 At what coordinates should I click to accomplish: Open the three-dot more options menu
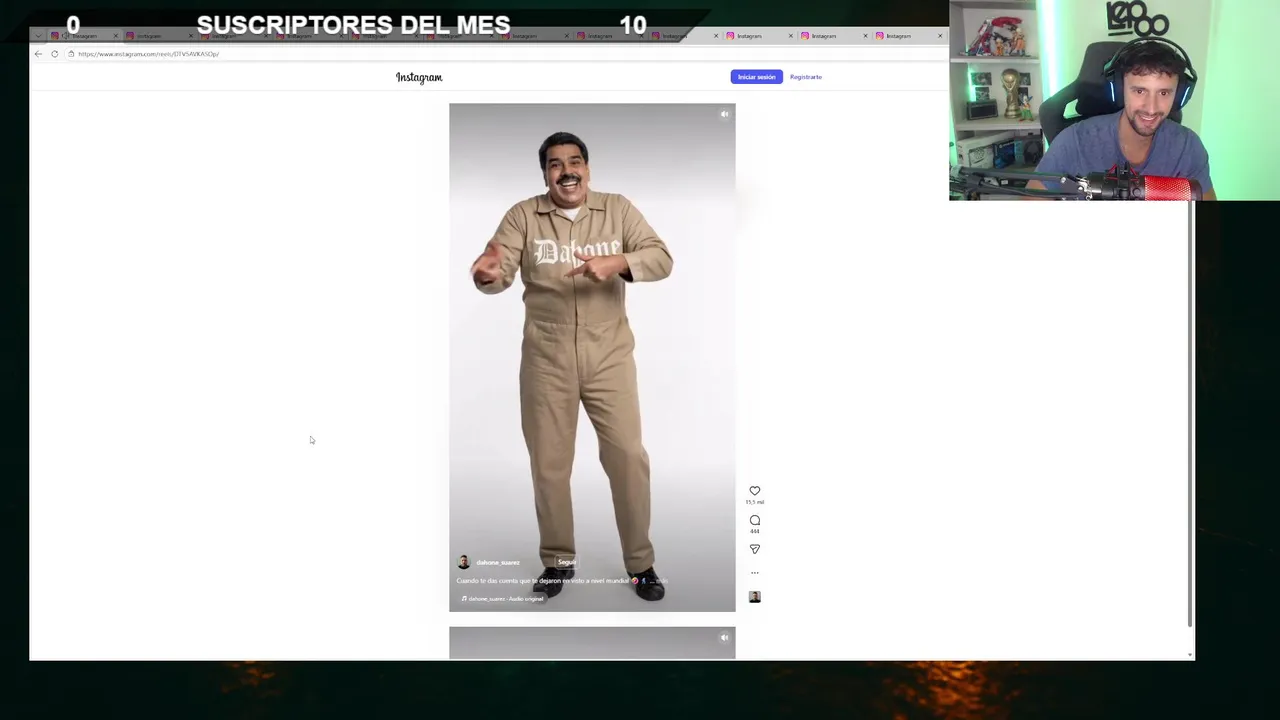[755, 573]
